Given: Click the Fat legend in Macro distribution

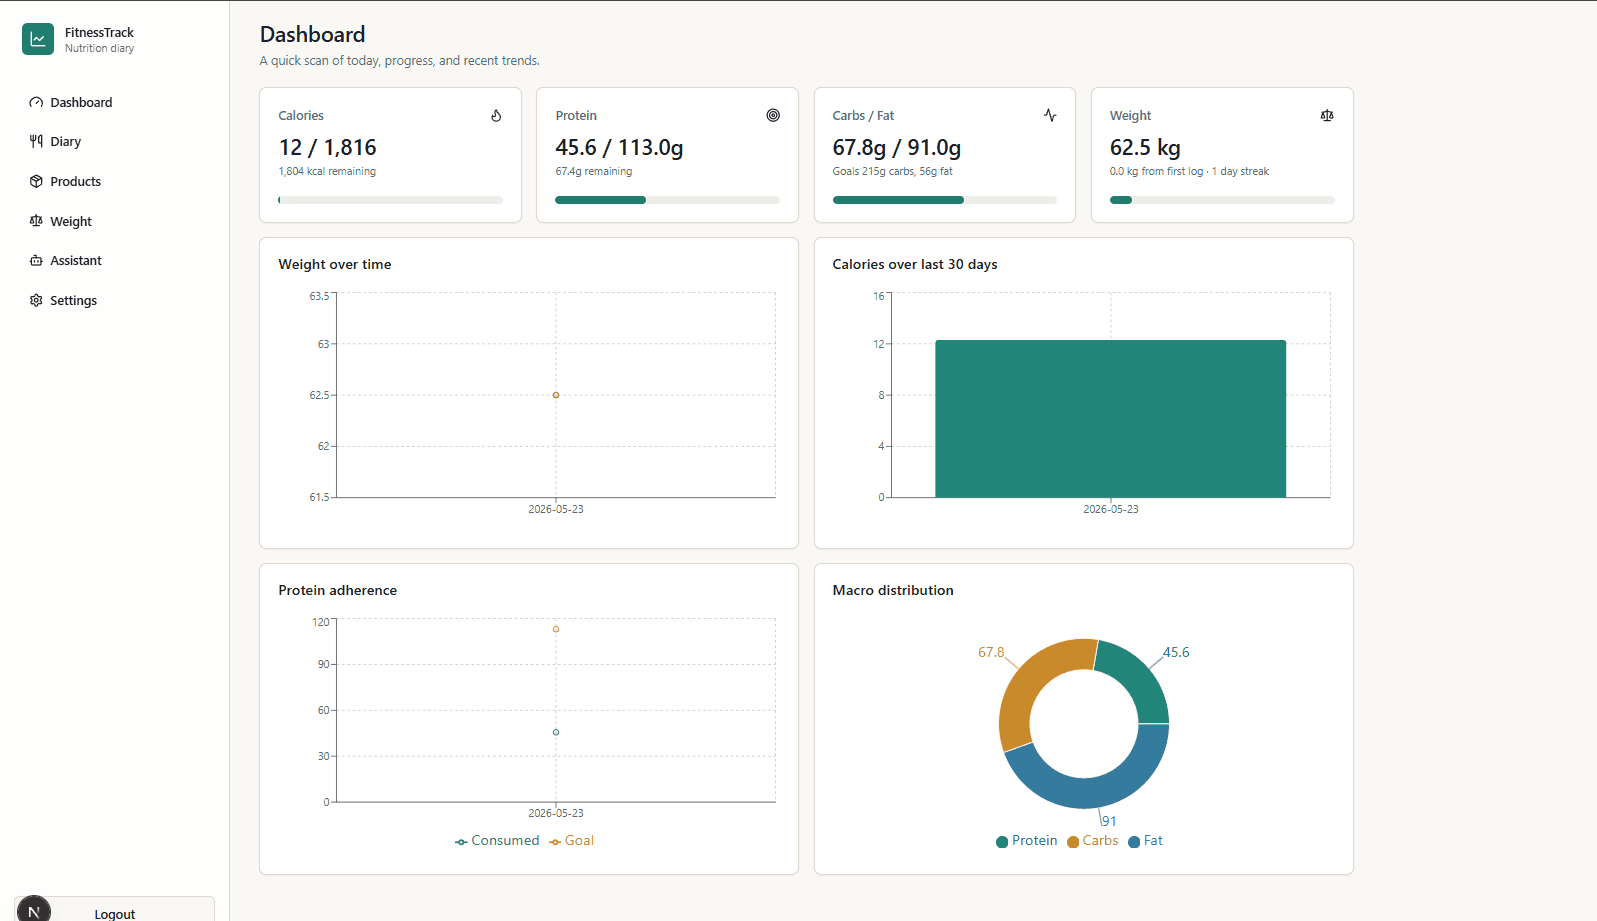Looking at the screenshot, I should 1146,841.
